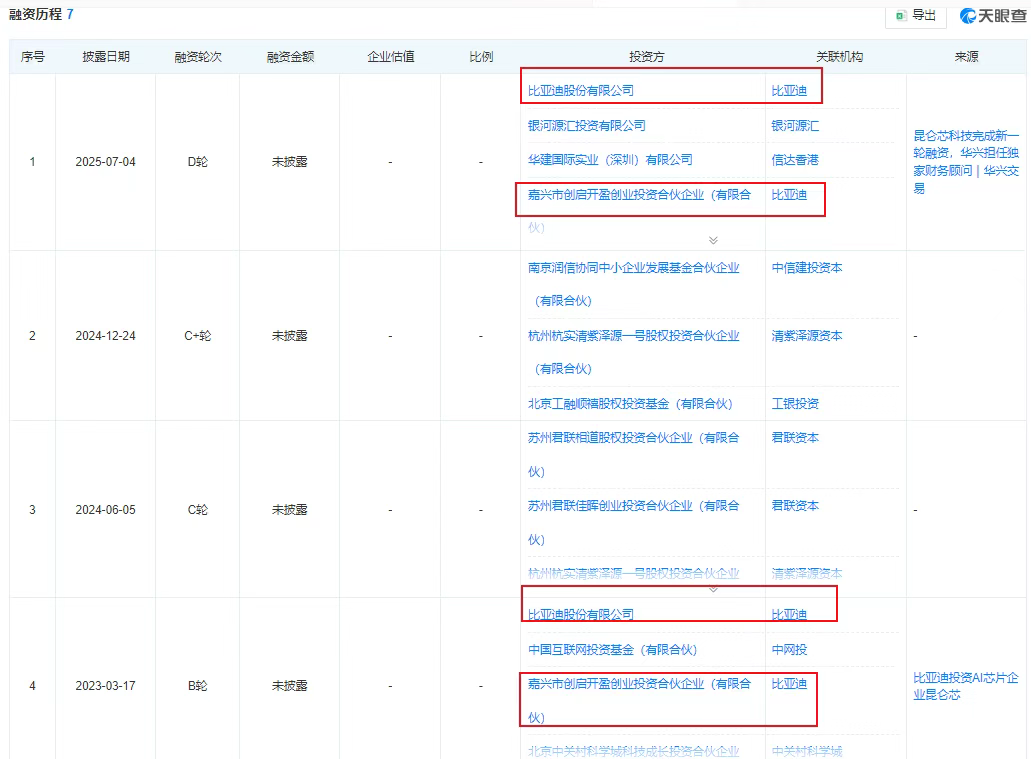This screenshot has width=1031, height=759.
Task: Click the 信达香港 affiliated institution link
Action: tap(795, 160)
